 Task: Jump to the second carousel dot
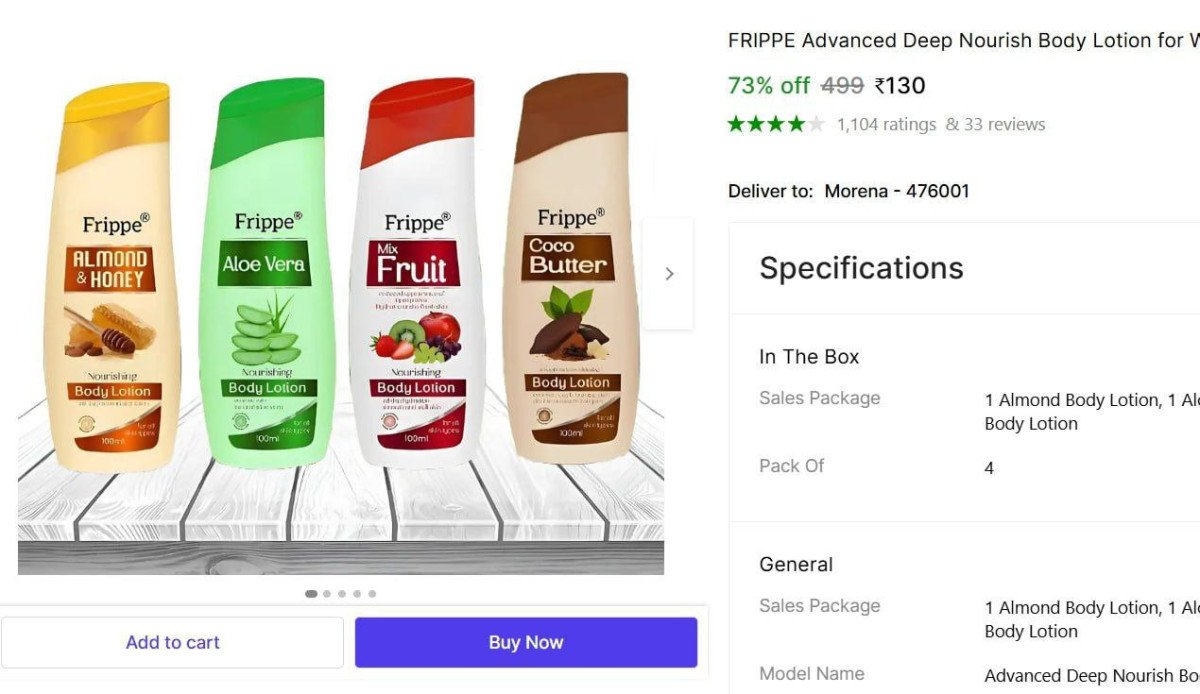coord(327,594)
